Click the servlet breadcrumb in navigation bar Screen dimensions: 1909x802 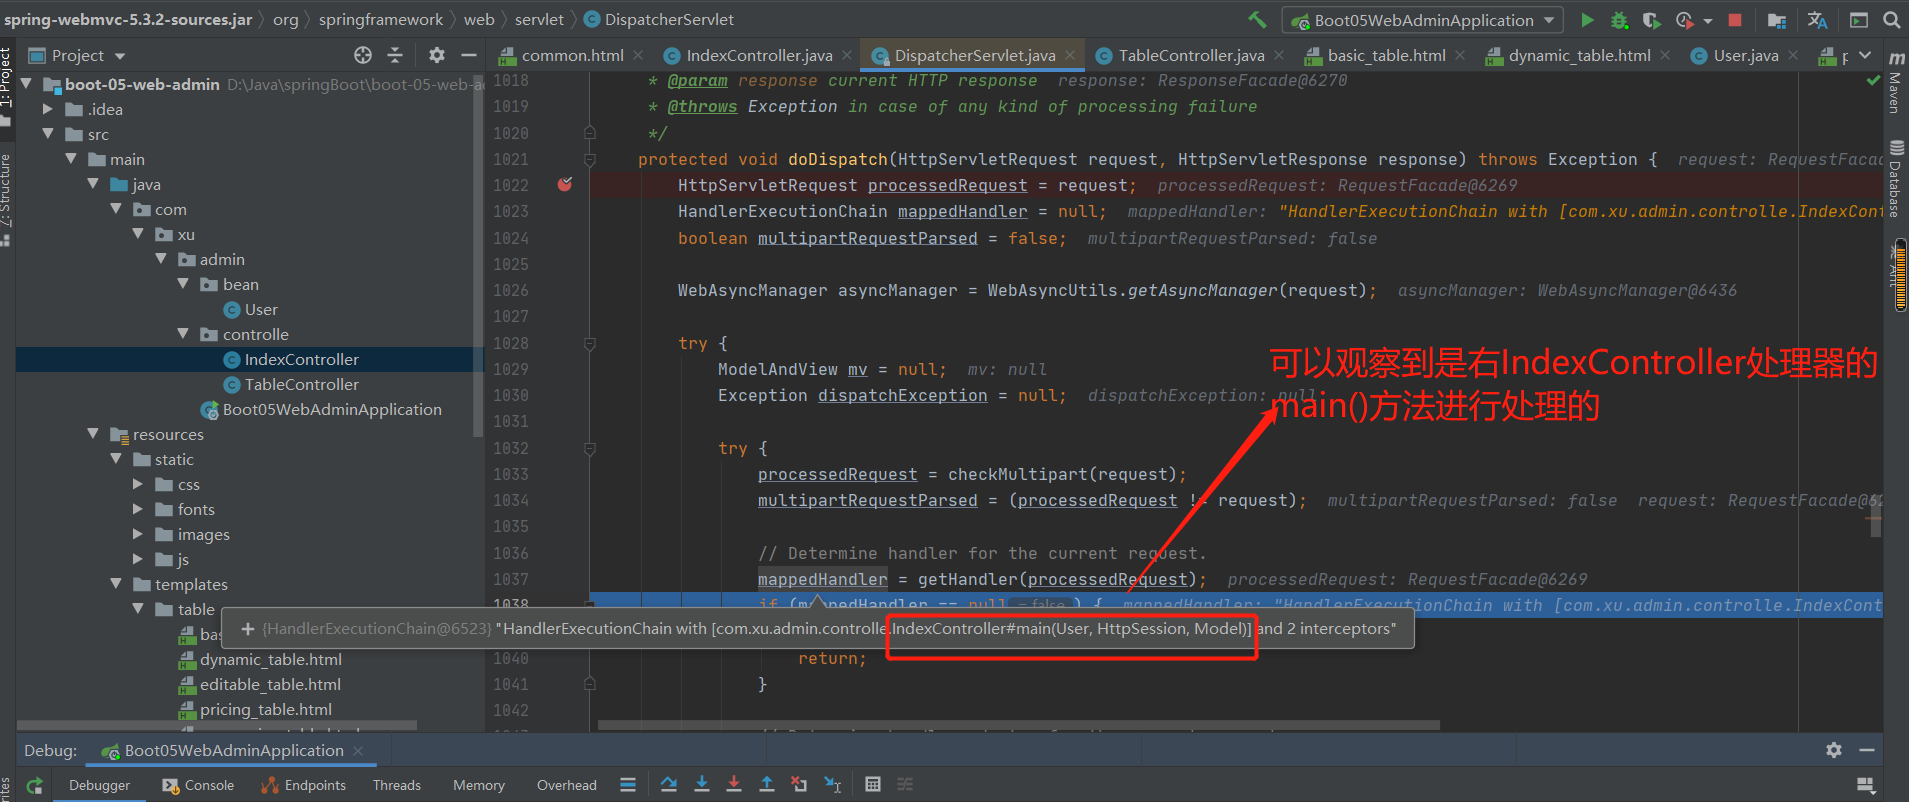tap(539, 19)
